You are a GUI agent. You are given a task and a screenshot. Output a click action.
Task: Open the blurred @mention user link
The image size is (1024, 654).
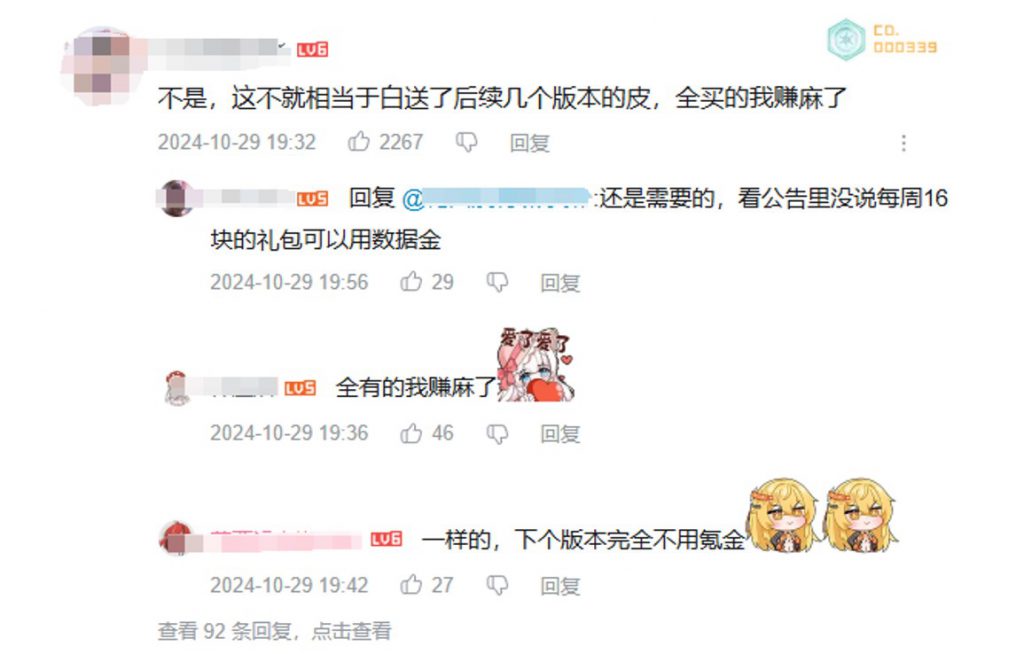coord(497,199)
